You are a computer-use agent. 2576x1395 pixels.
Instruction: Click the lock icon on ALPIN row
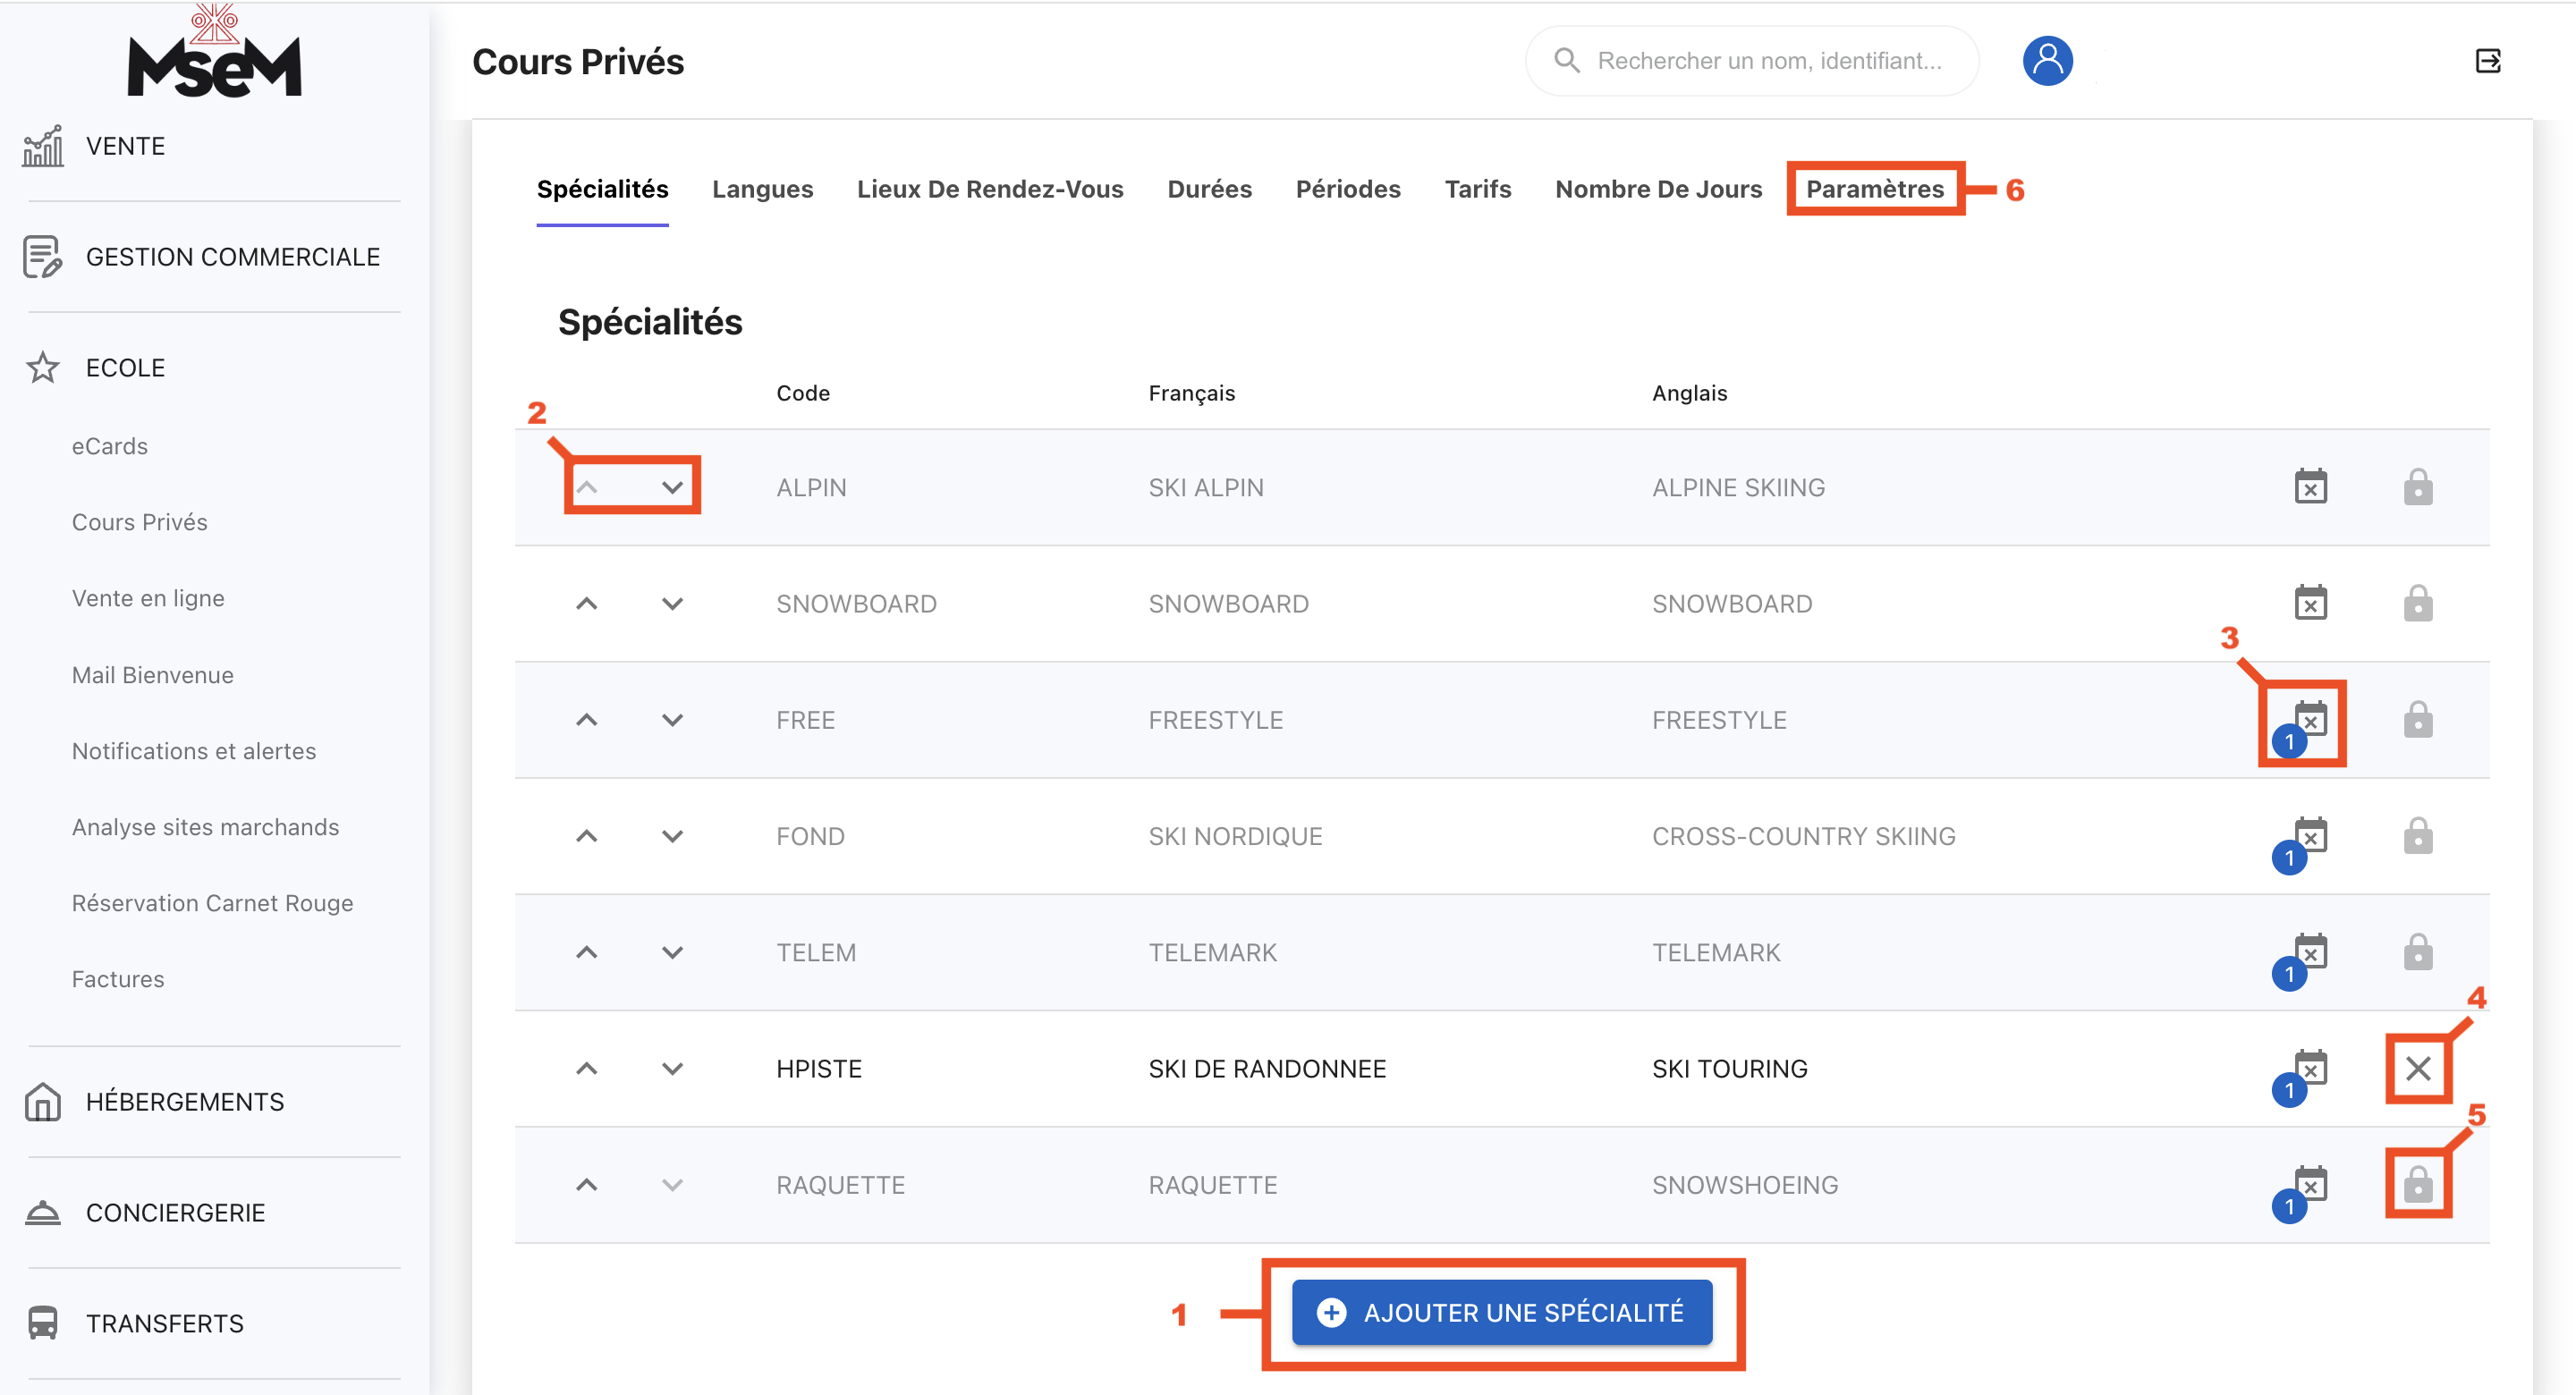tap(2418, 487)
